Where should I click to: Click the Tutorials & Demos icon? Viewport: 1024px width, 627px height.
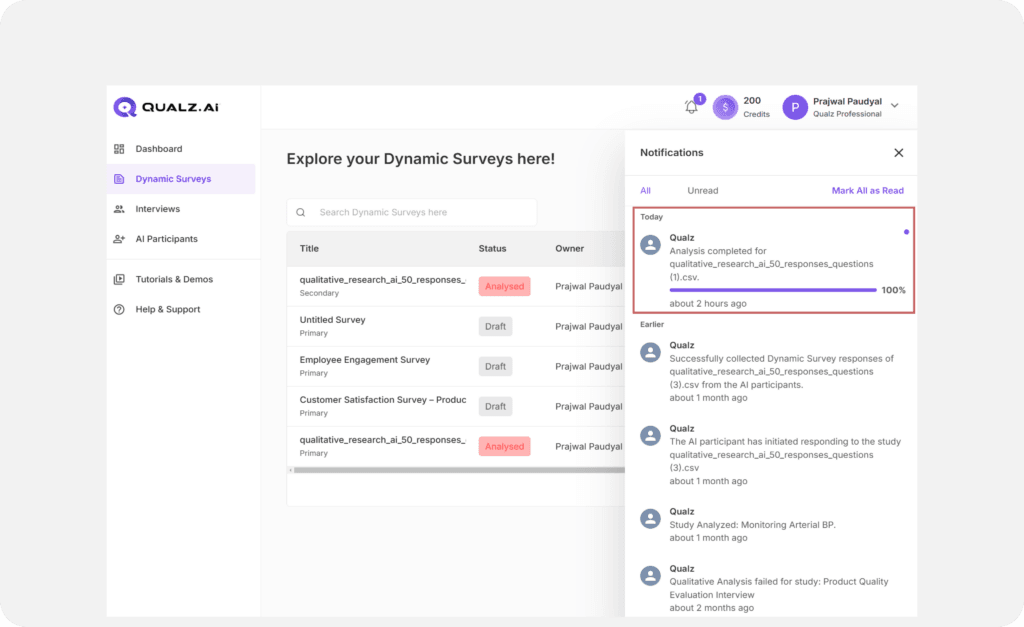click(x=119, y=279)
